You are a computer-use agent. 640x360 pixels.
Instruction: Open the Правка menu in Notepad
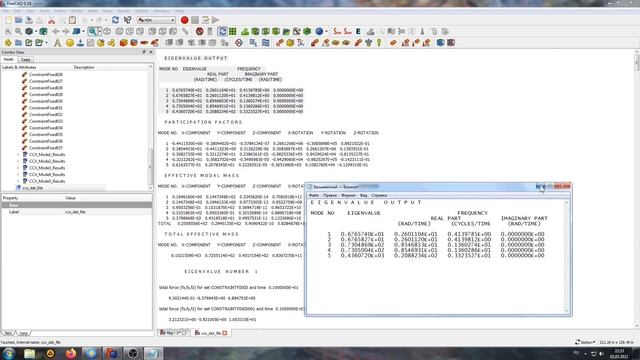[330, 196]
